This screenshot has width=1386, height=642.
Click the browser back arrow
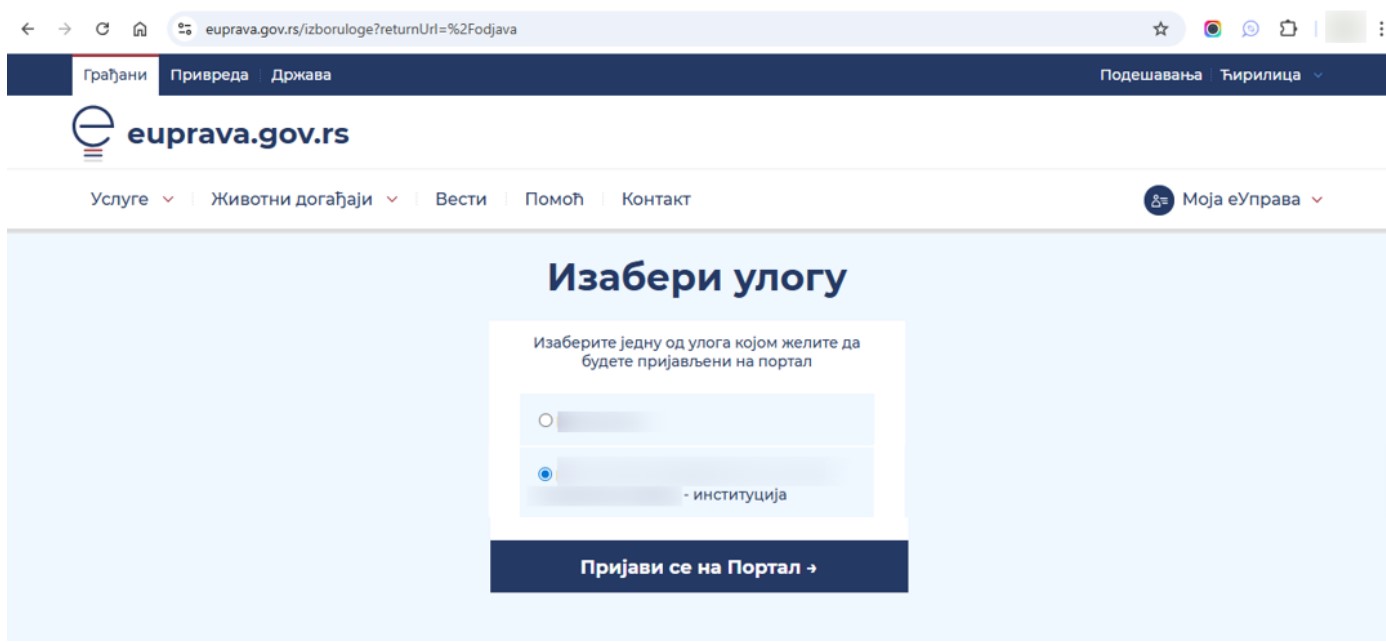[x=24, y=29]
